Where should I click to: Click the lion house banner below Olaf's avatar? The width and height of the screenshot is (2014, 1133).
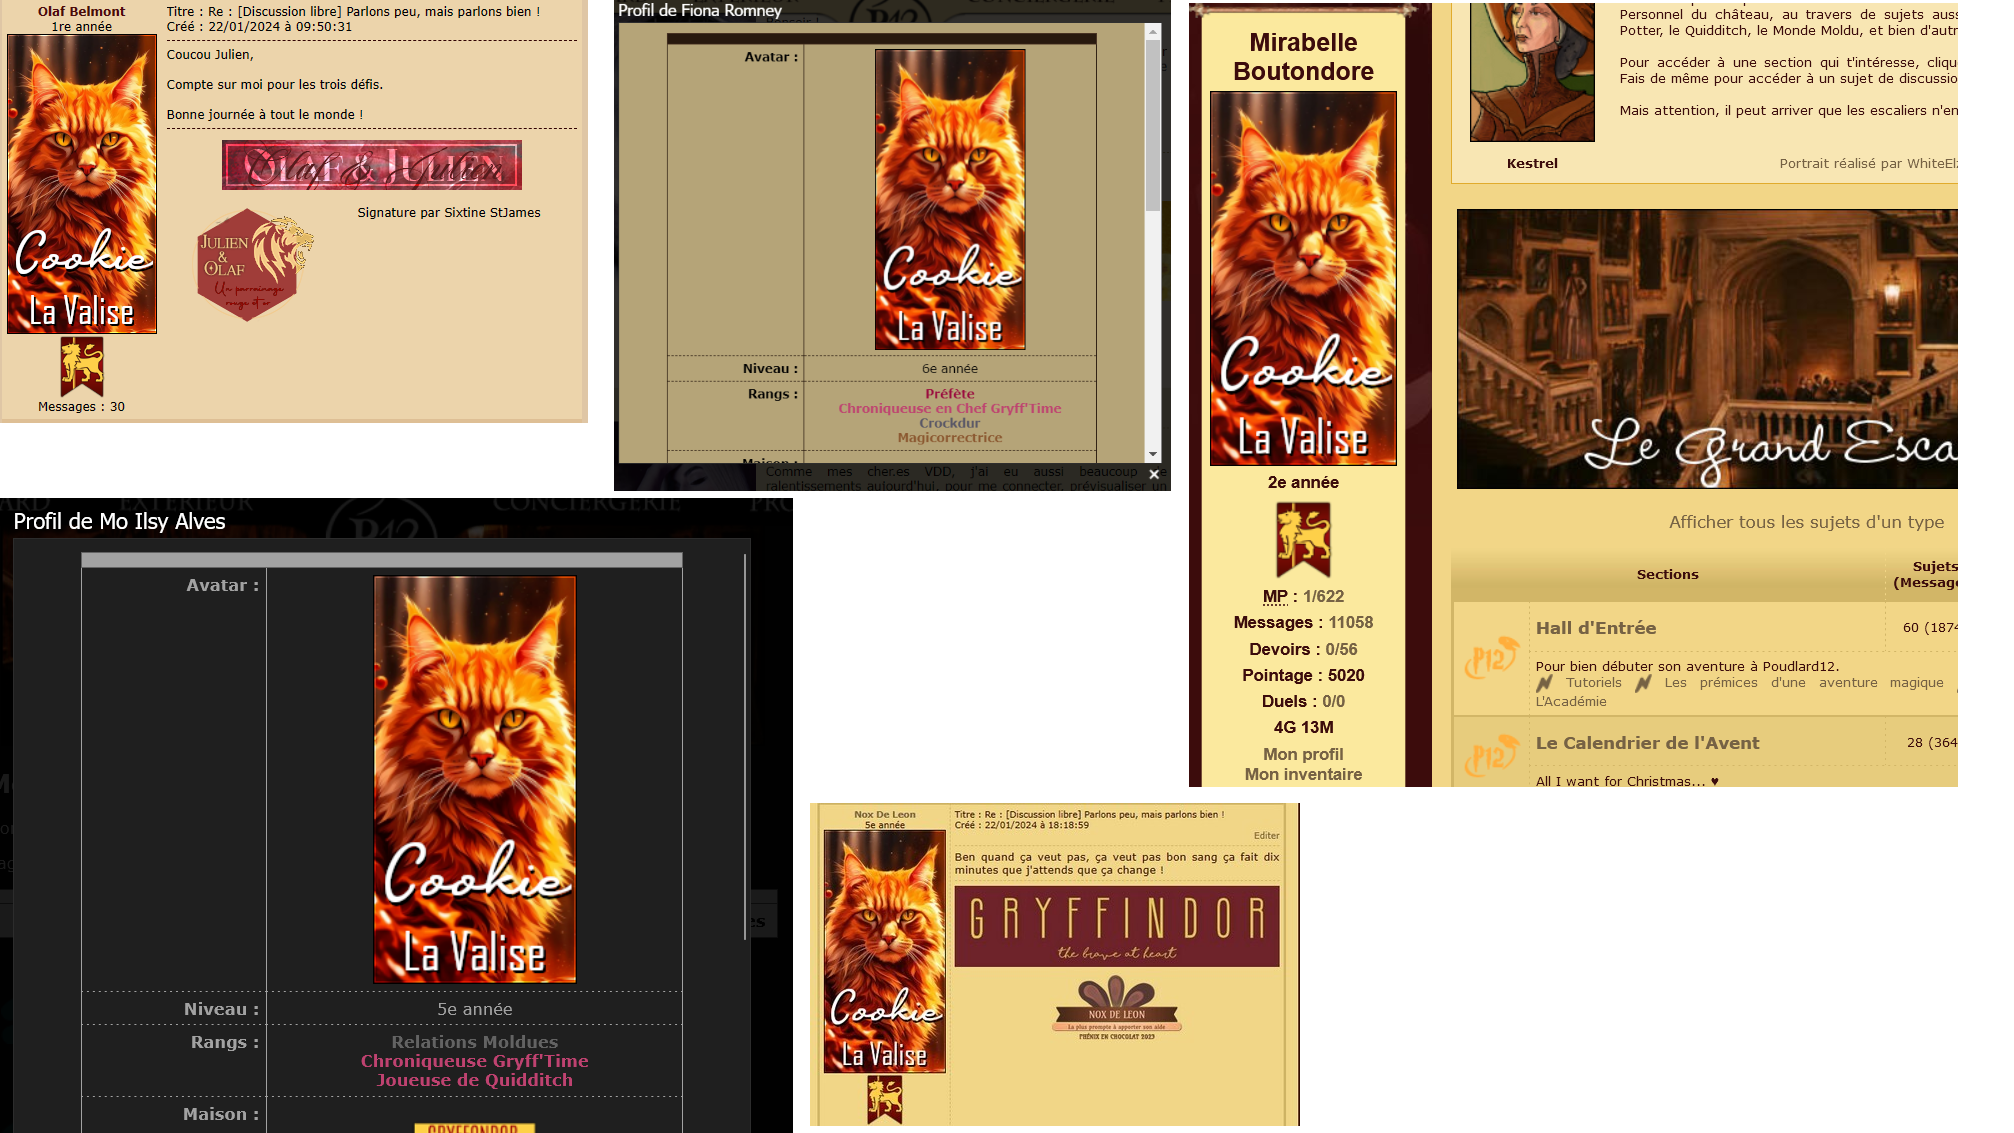(82, 366)
